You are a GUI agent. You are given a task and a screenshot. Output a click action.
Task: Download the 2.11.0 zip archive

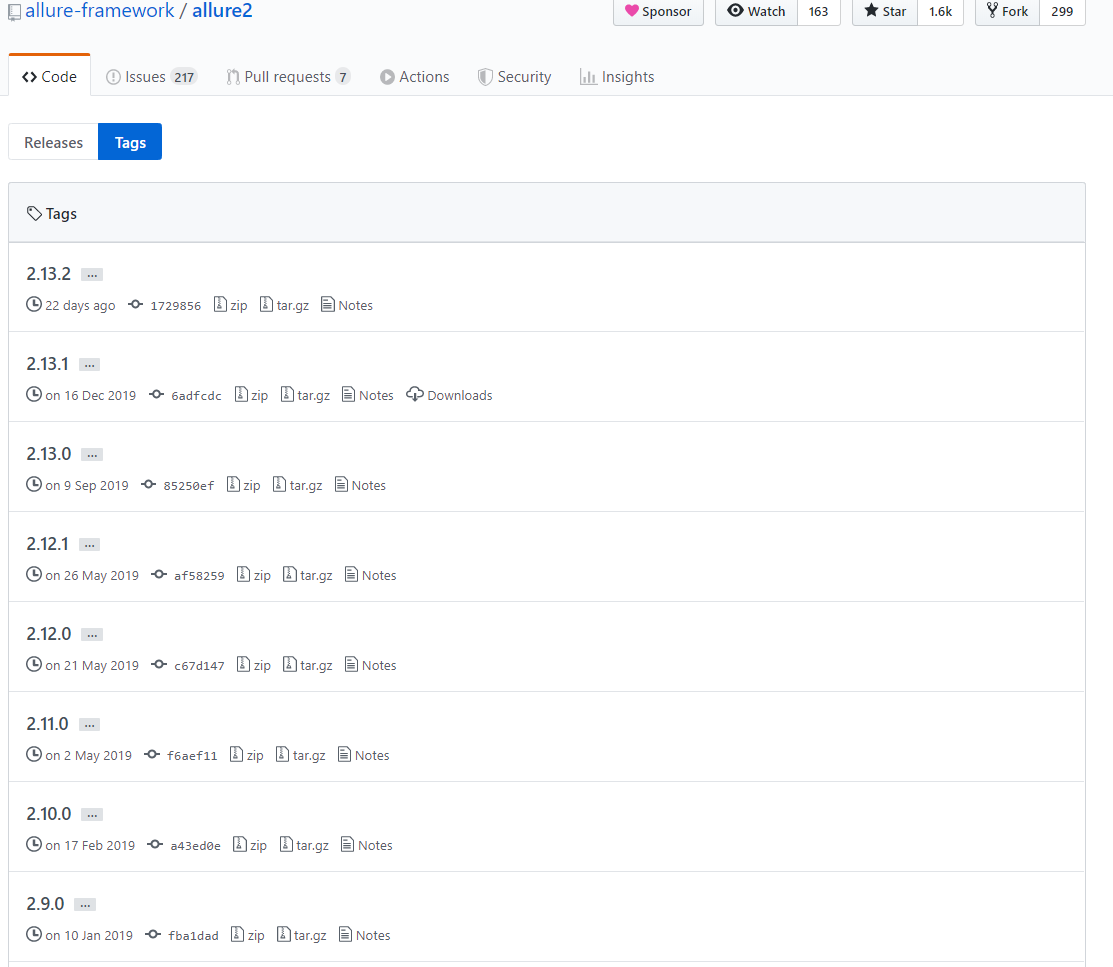coord(247,756)
